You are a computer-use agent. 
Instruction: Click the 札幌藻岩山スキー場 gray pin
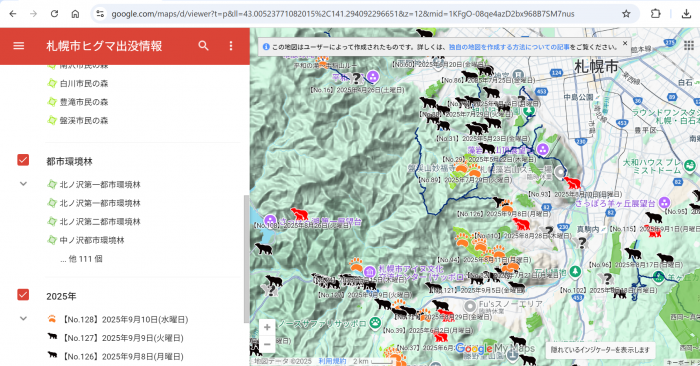560,172
